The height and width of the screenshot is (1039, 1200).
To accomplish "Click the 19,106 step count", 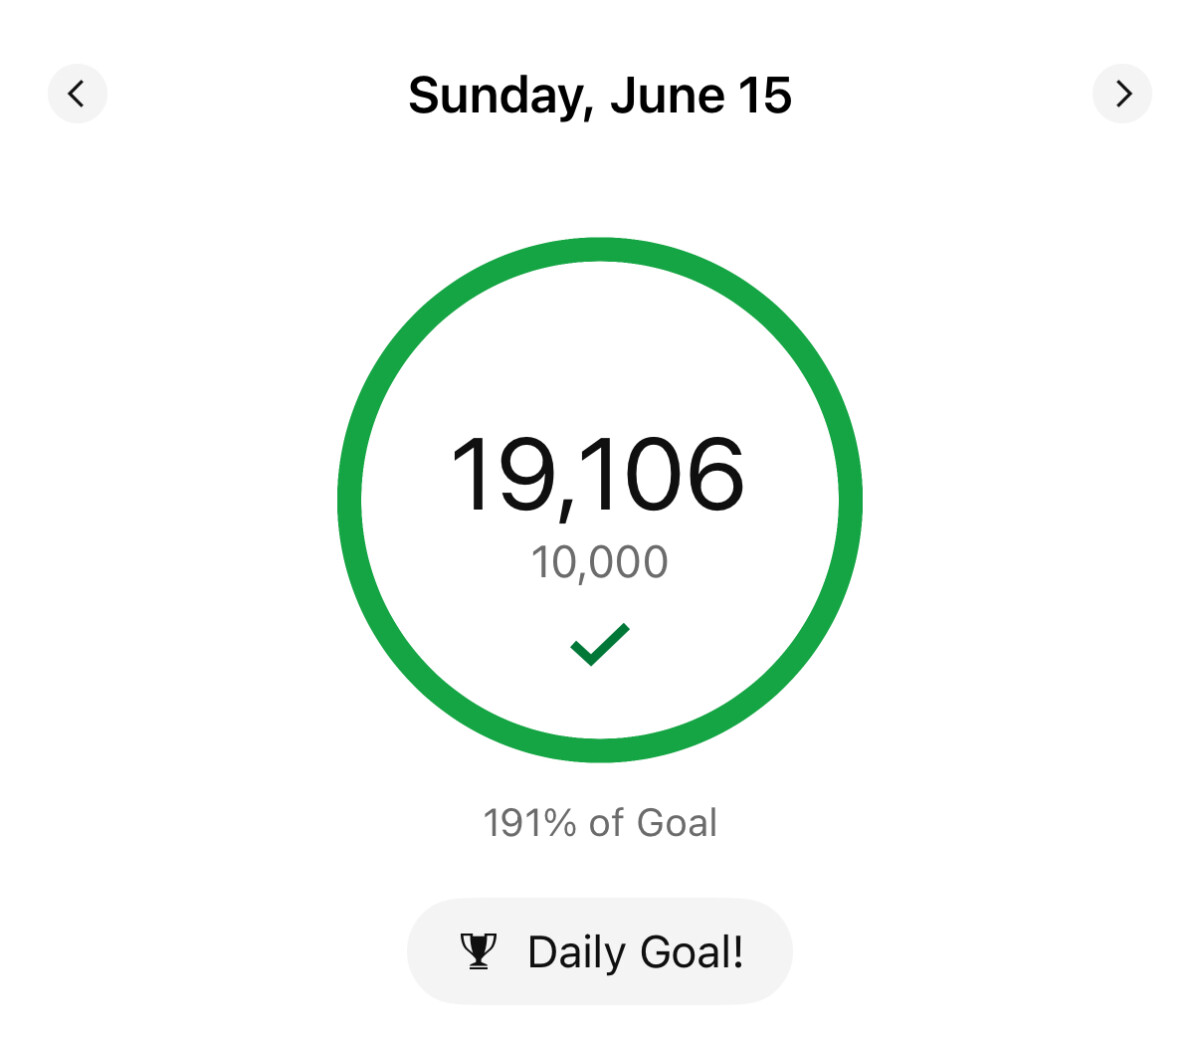I will pos(598,476).
